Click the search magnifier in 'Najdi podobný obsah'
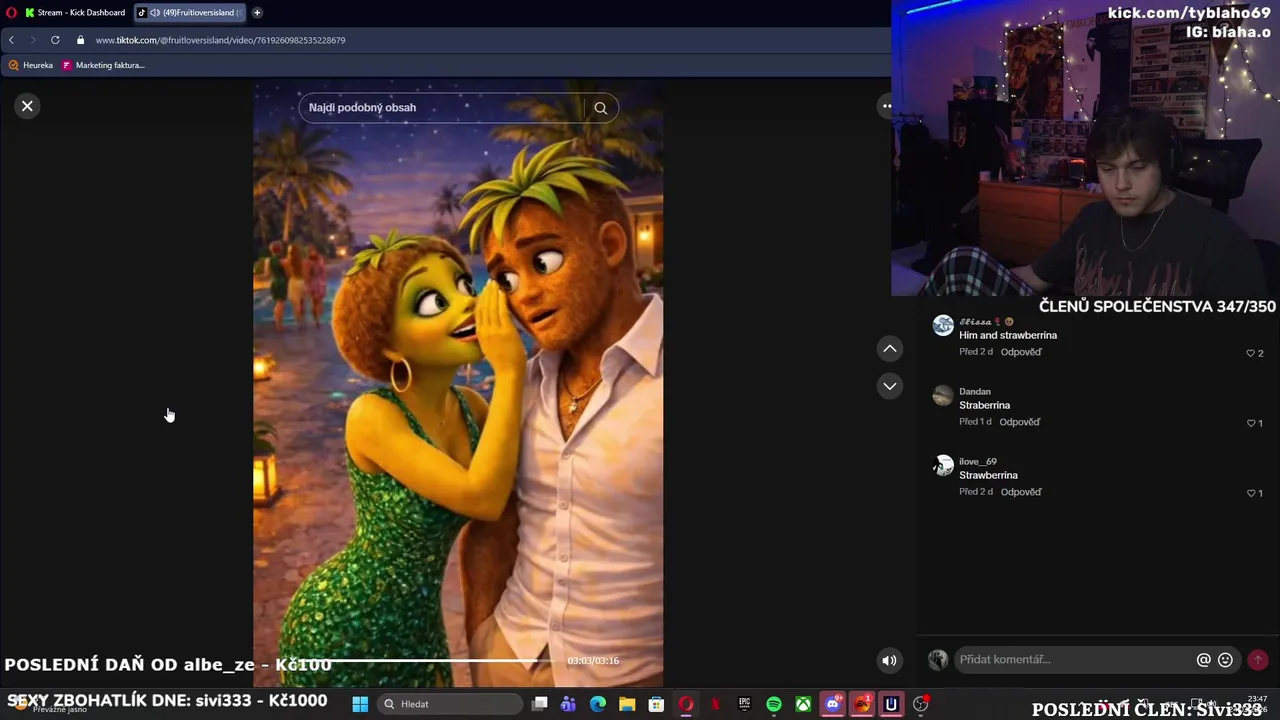This screenshot has width=1280, height=720. click(600, 108)
